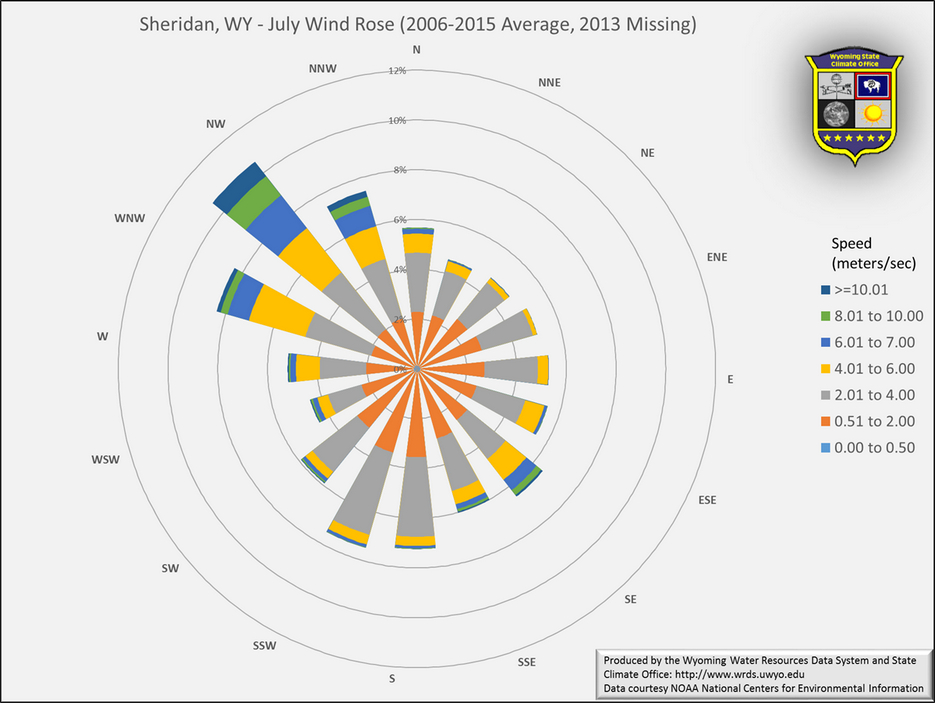Click the '>=10.01' legend label
Image resolution: width=935 pixels, height=703 pixels.
861,290
